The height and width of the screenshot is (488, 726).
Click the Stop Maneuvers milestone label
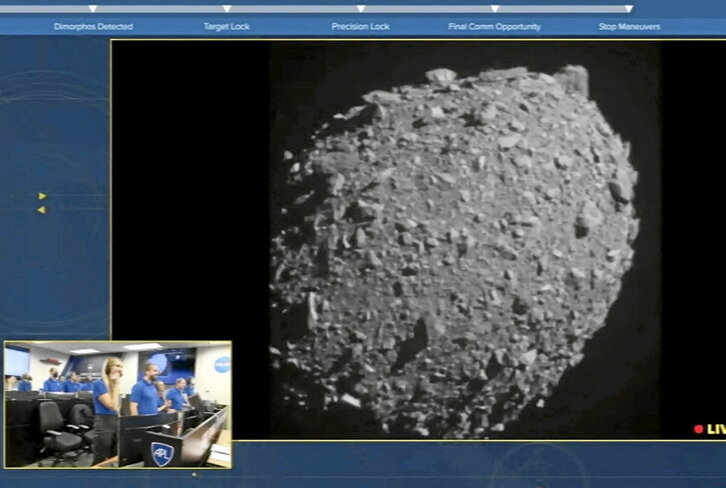pyautogui.click(x=629, y=27)
